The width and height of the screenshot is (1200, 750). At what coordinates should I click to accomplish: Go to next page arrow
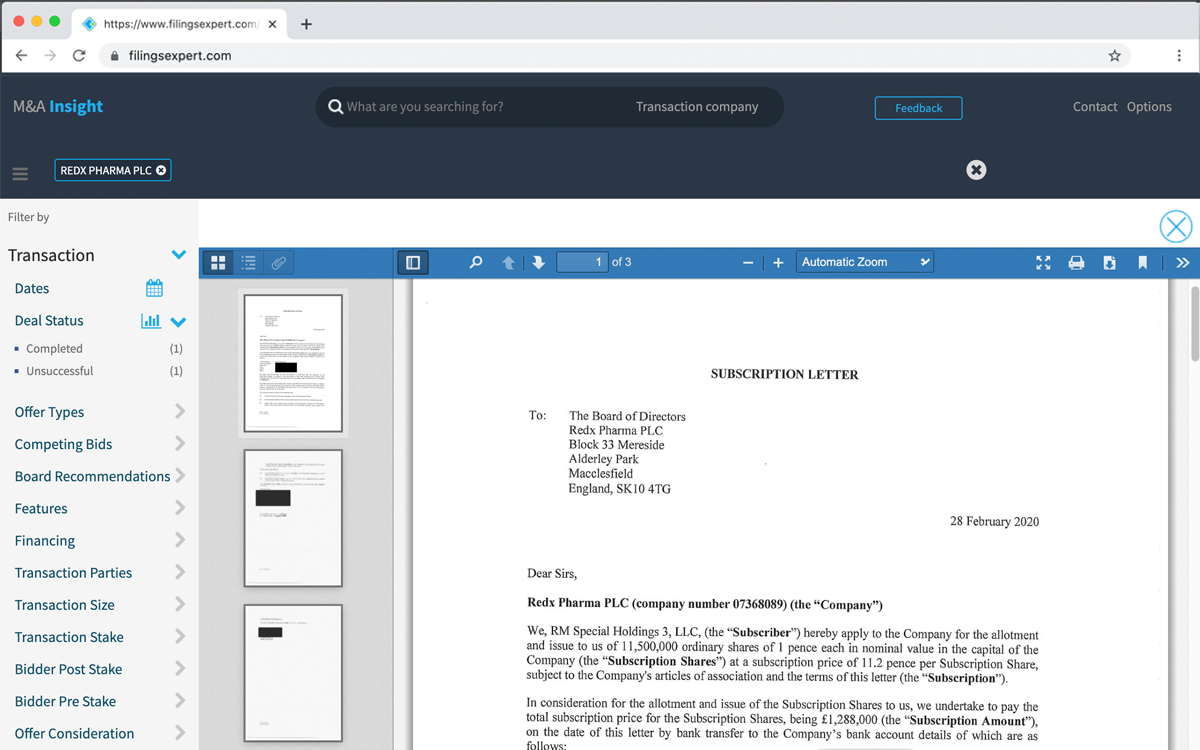pos(538,263)
